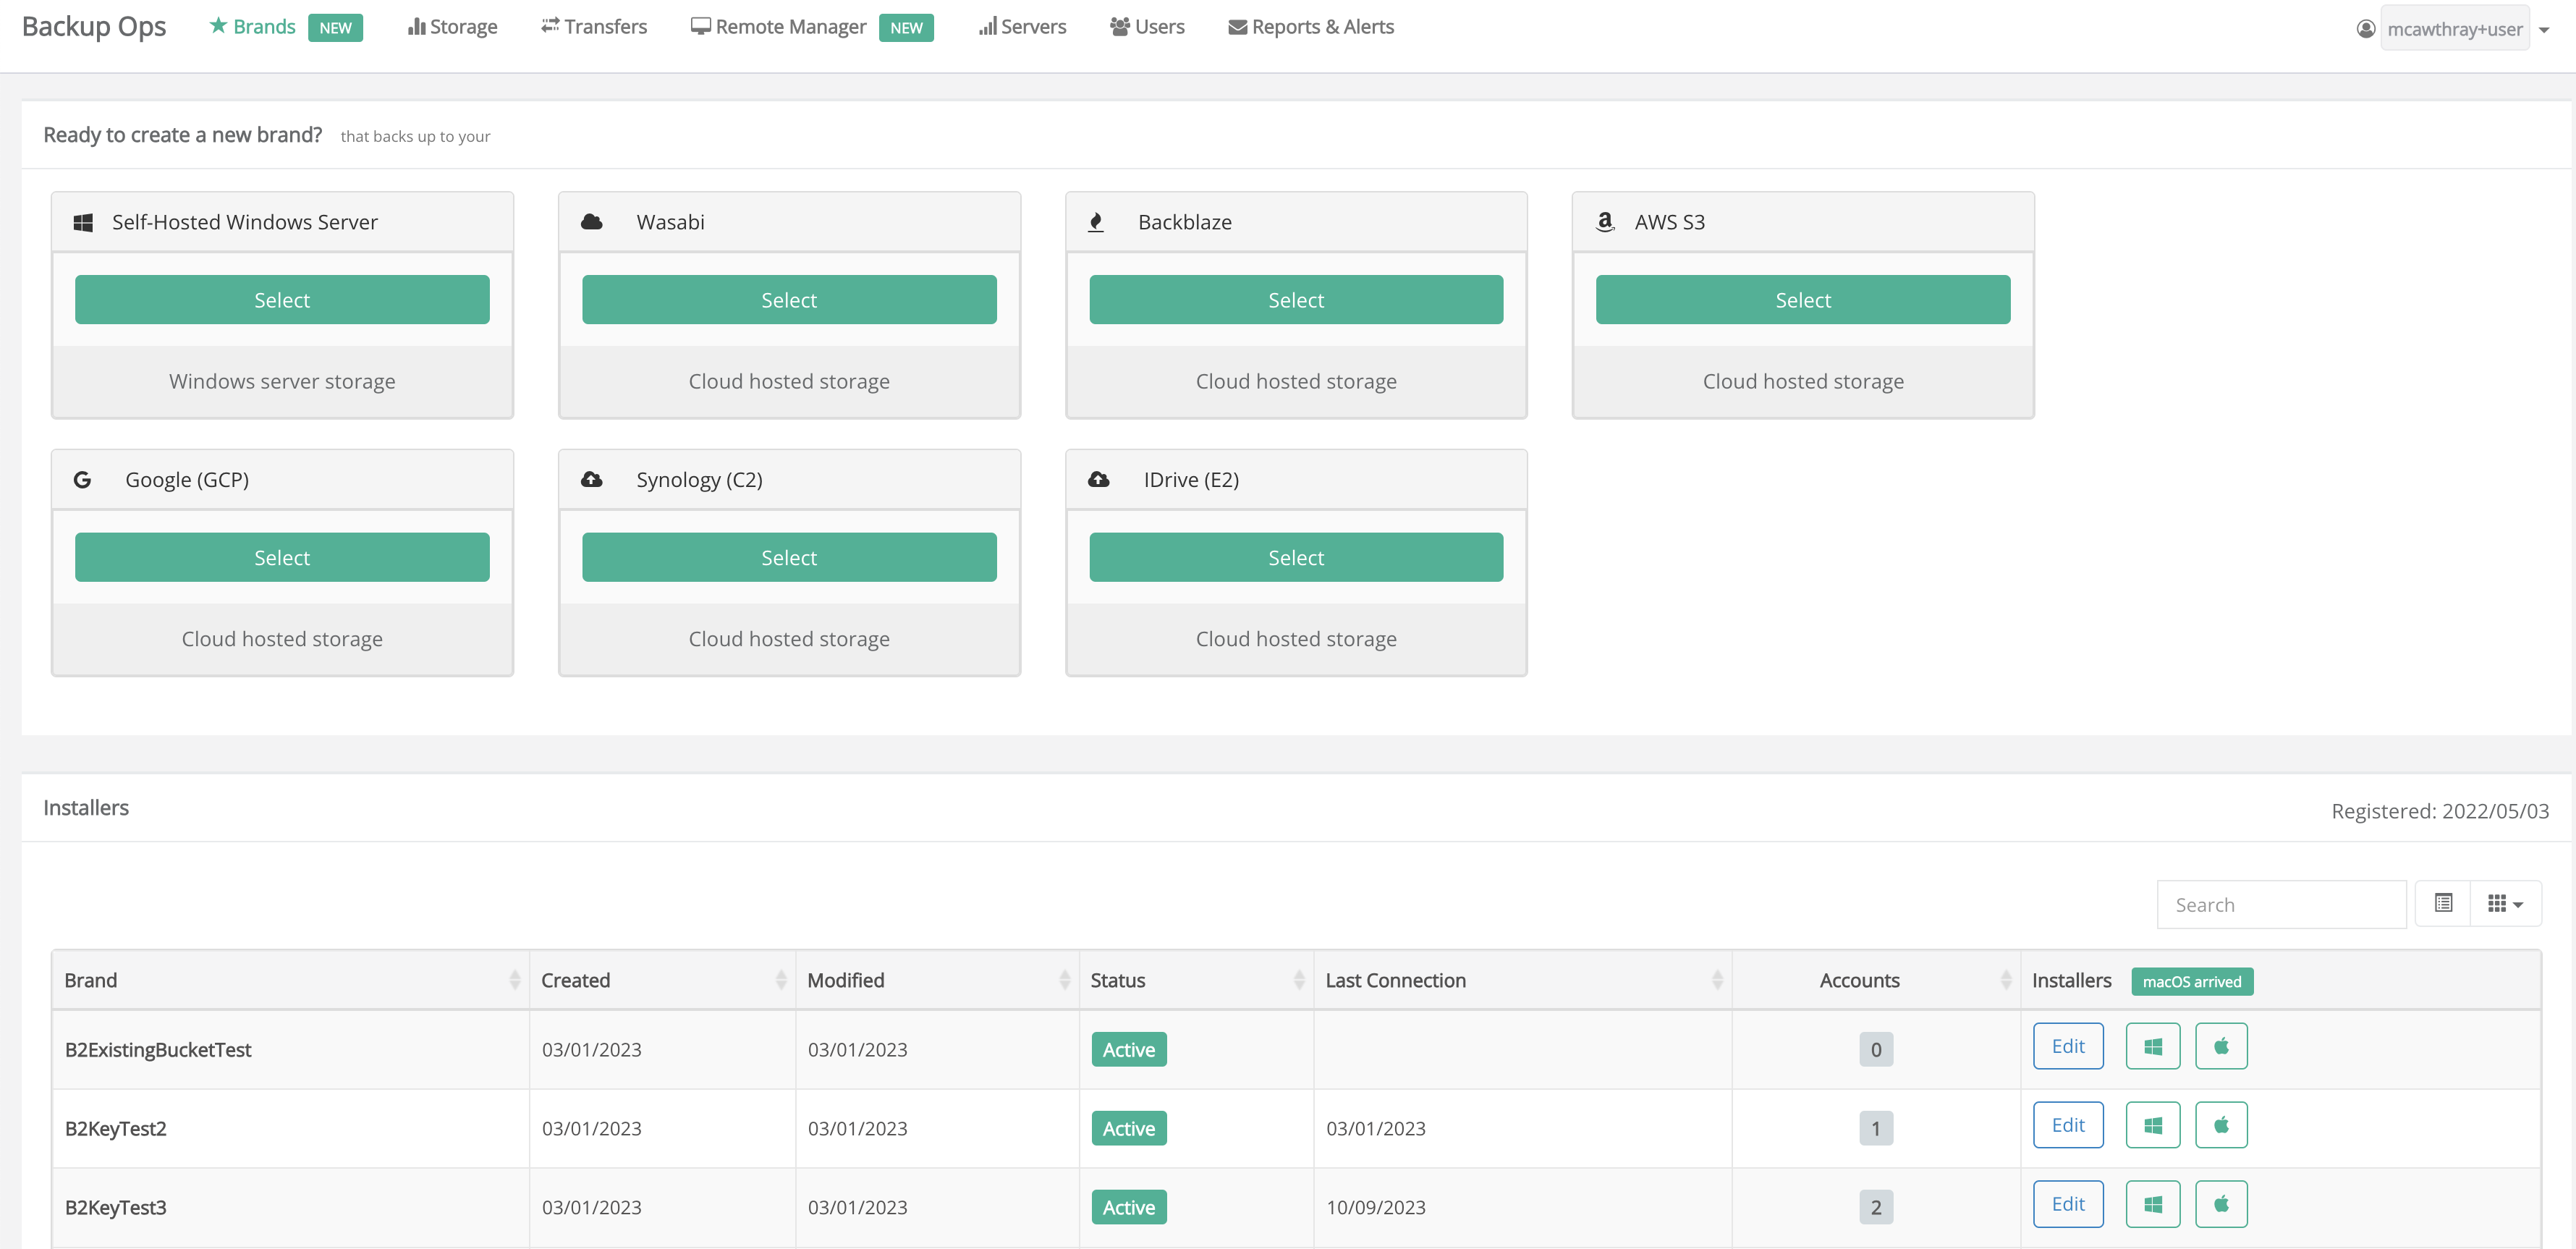Click the user profile avatar icon
Image resolution: width=2576 pixels, height=1249 pixels.
tap(2365, 29)
